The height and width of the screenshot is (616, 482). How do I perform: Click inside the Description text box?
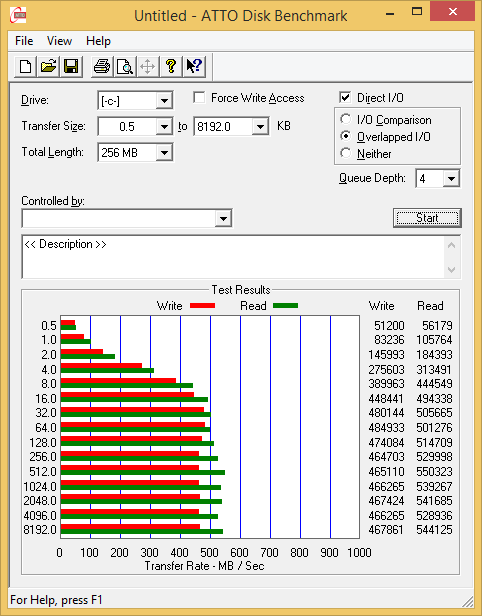tap(233, 257)
